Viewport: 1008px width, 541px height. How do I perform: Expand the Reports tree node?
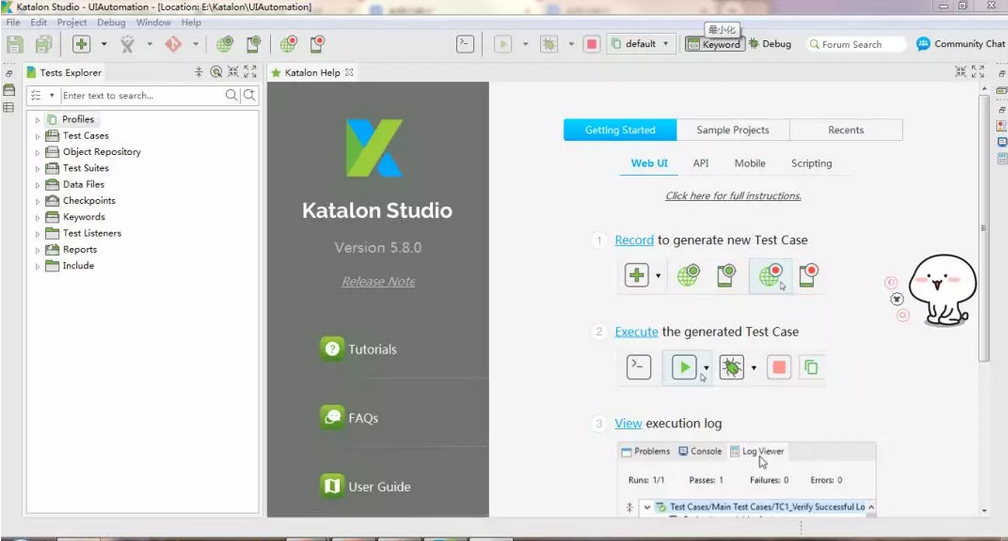click(x=37, y=250)
